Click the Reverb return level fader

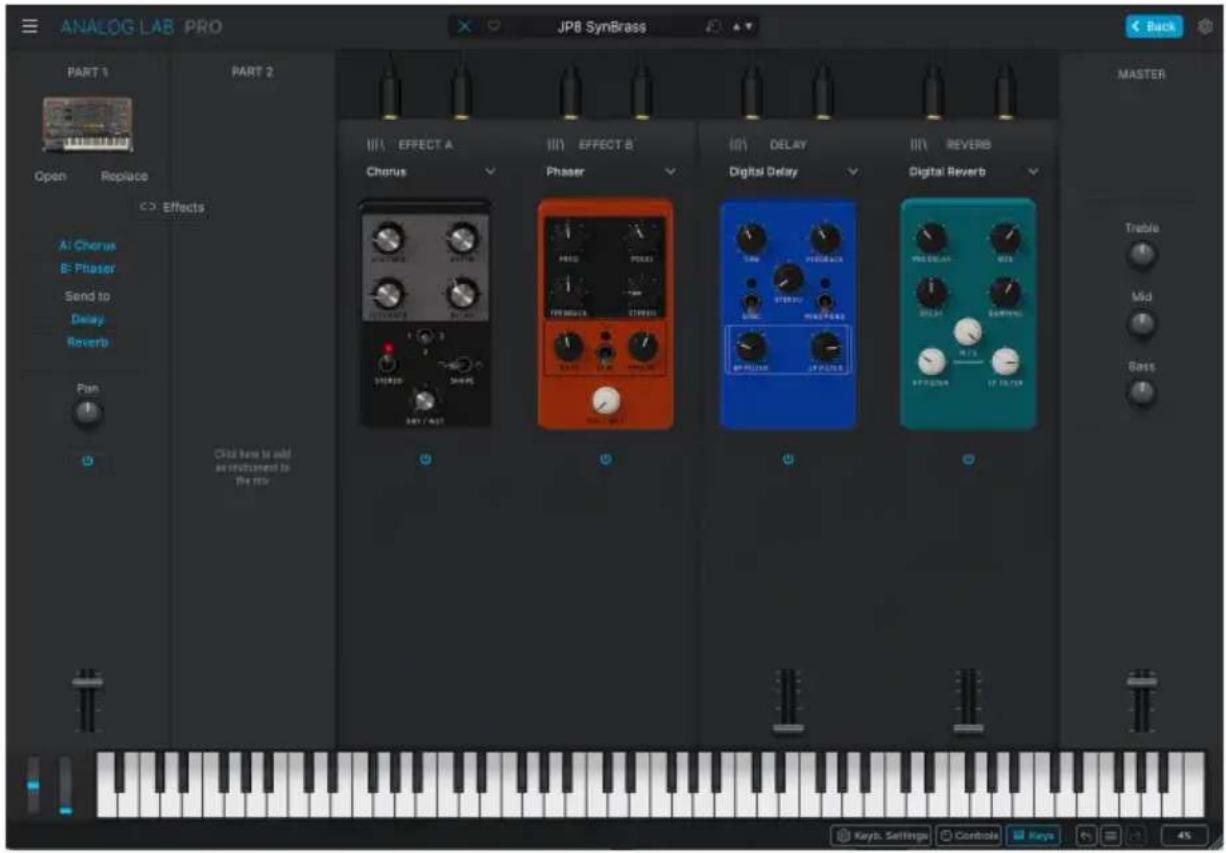click(x=968, y=727)
